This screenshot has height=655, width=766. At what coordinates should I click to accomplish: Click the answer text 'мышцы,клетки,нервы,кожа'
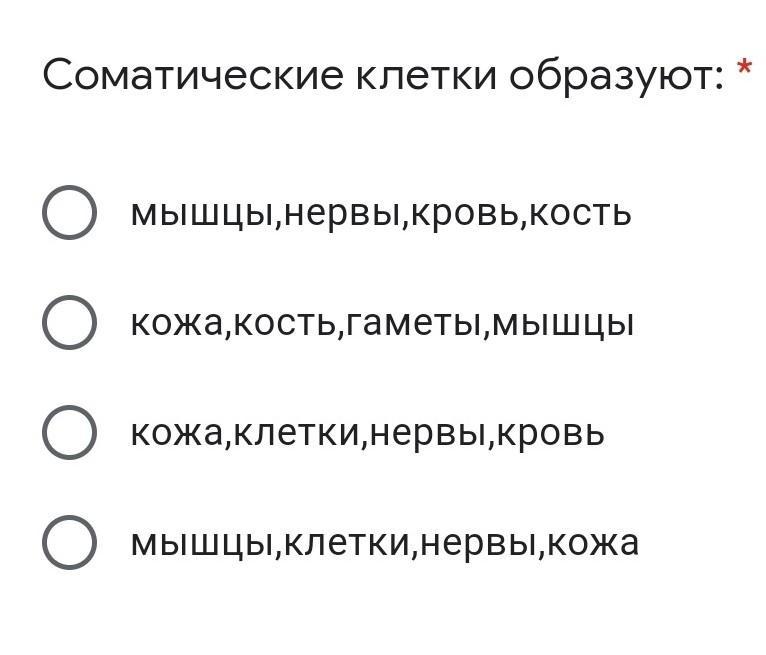pos(384,543)
